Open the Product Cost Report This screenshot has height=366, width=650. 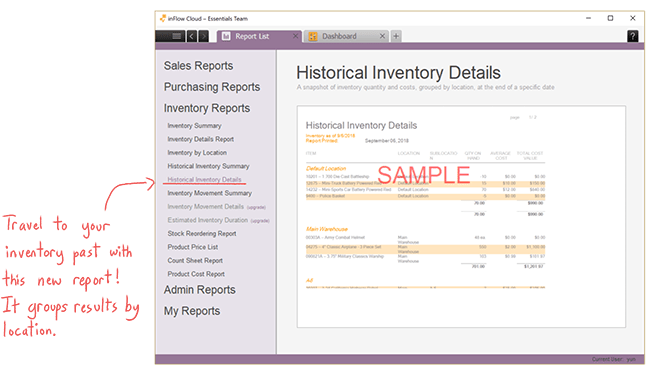[196, 274]
